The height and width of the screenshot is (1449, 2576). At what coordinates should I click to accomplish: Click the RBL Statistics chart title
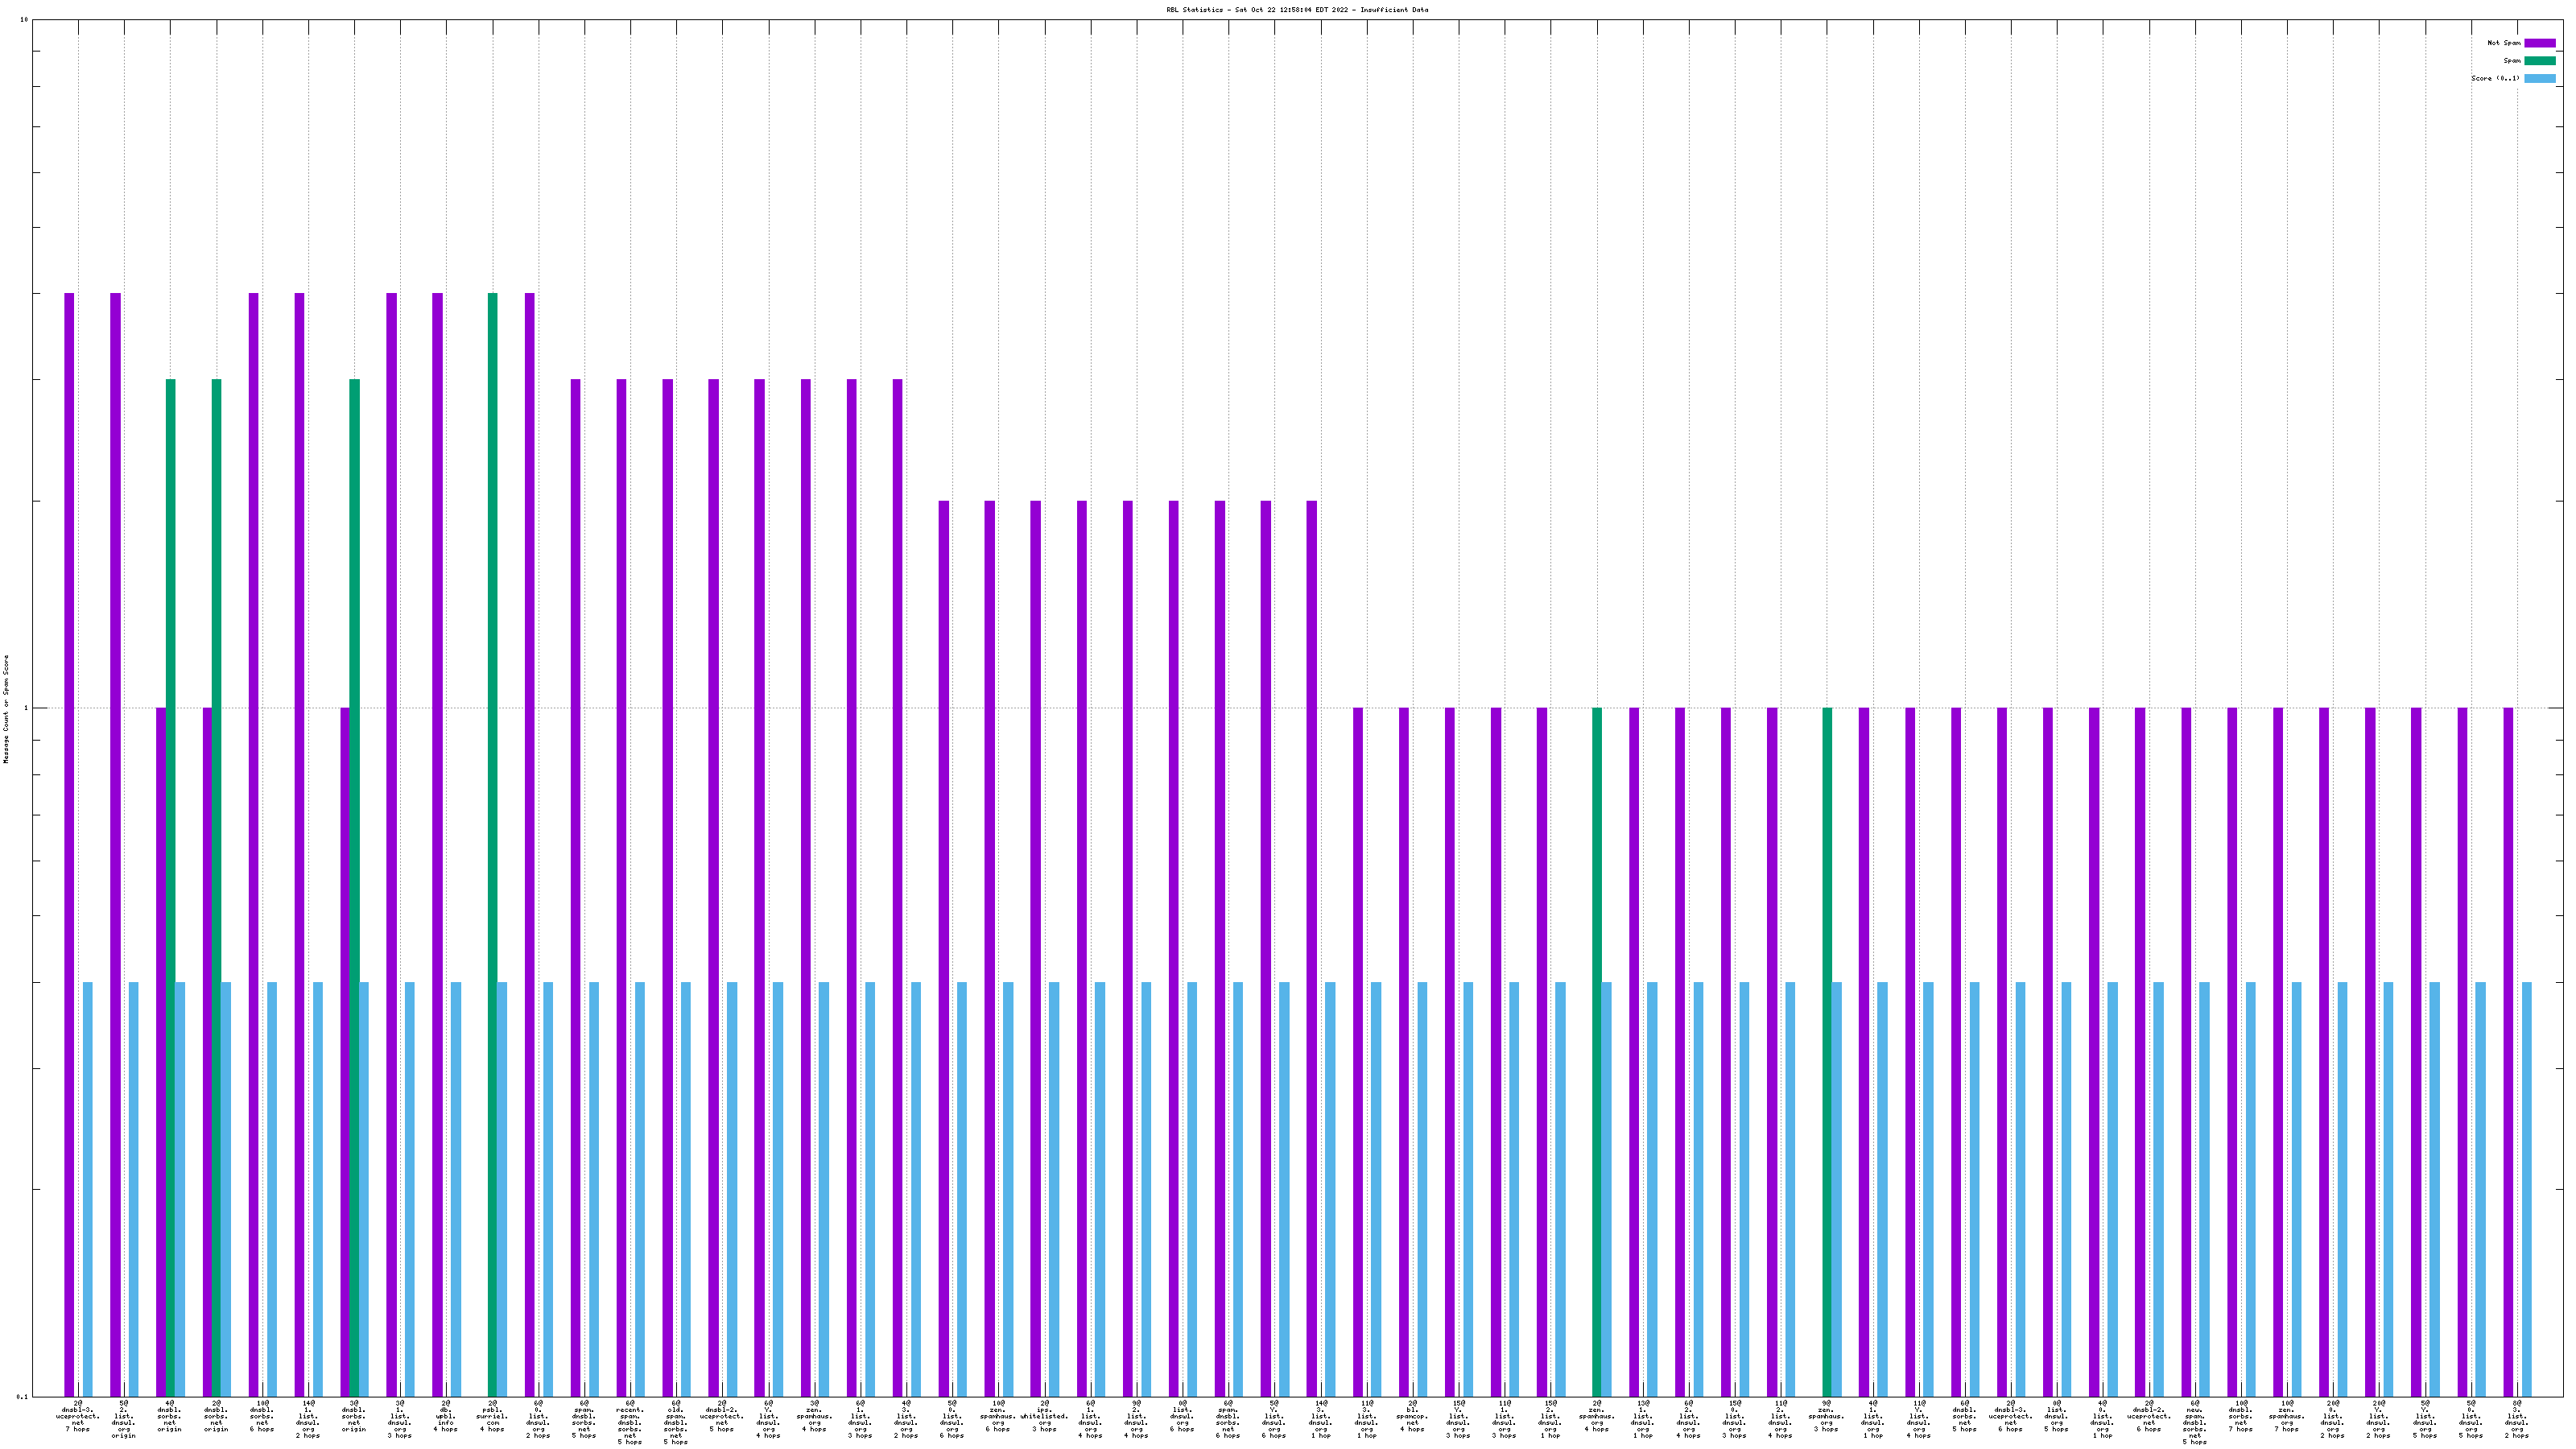1296,10
